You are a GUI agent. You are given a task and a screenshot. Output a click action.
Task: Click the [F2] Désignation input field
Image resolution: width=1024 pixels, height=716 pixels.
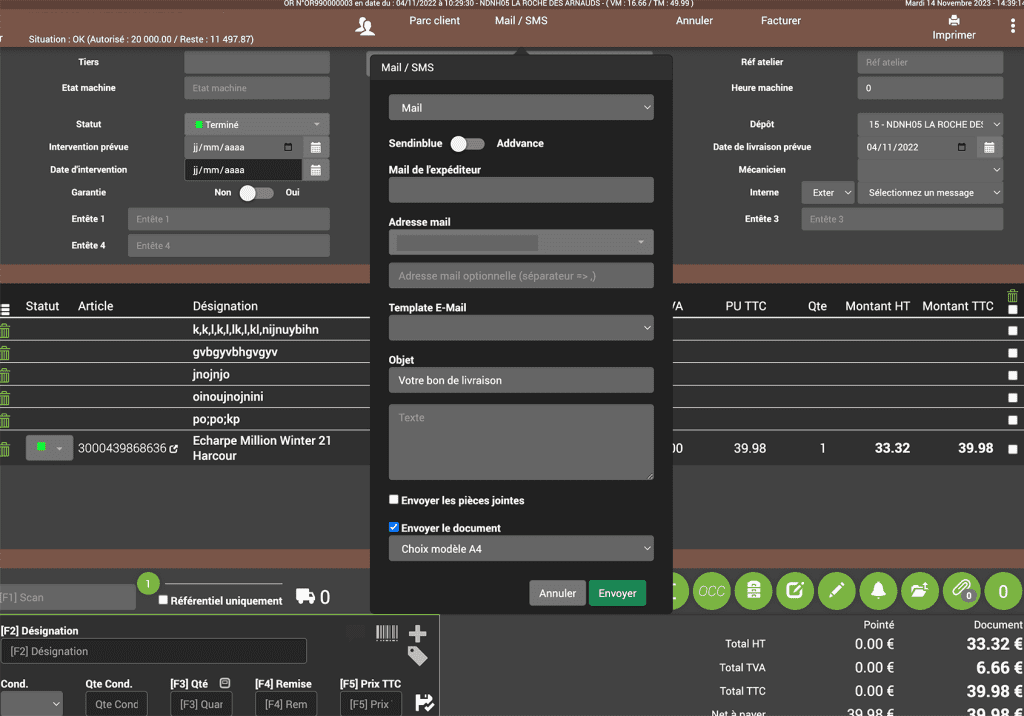154,651
